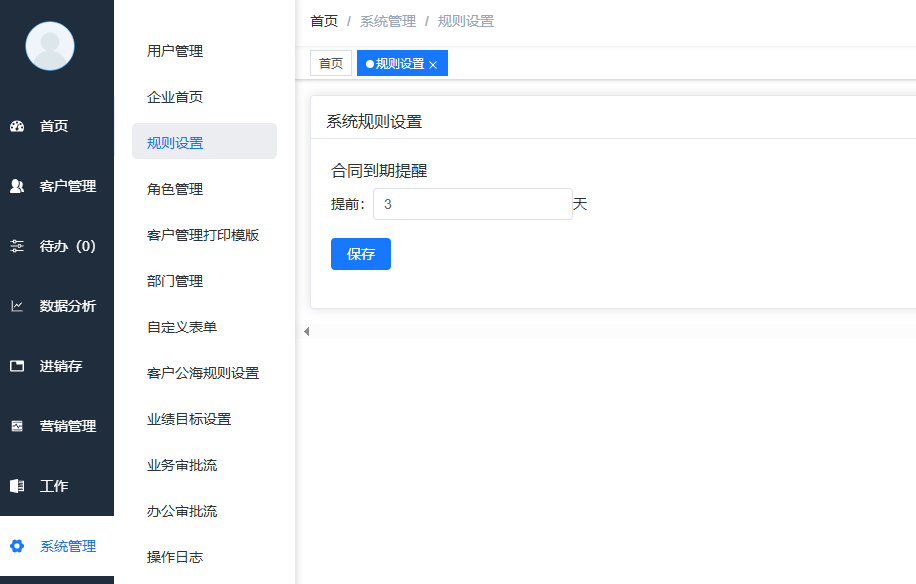
Task: Click the 天 unit label
Action: [x=580, y=204]
